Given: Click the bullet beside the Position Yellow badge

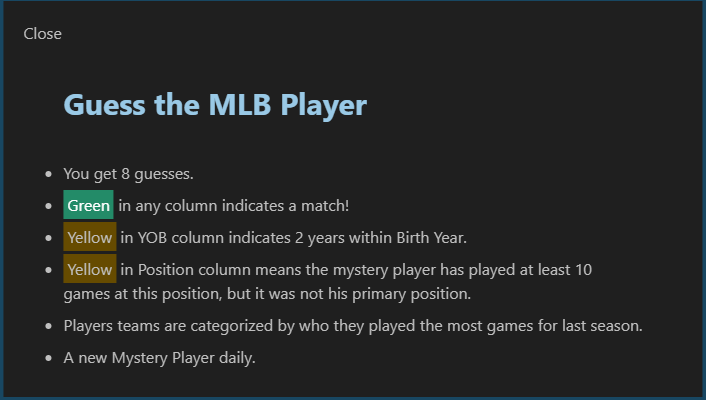Looking at the screenshot, I should [x=48, y=270].
